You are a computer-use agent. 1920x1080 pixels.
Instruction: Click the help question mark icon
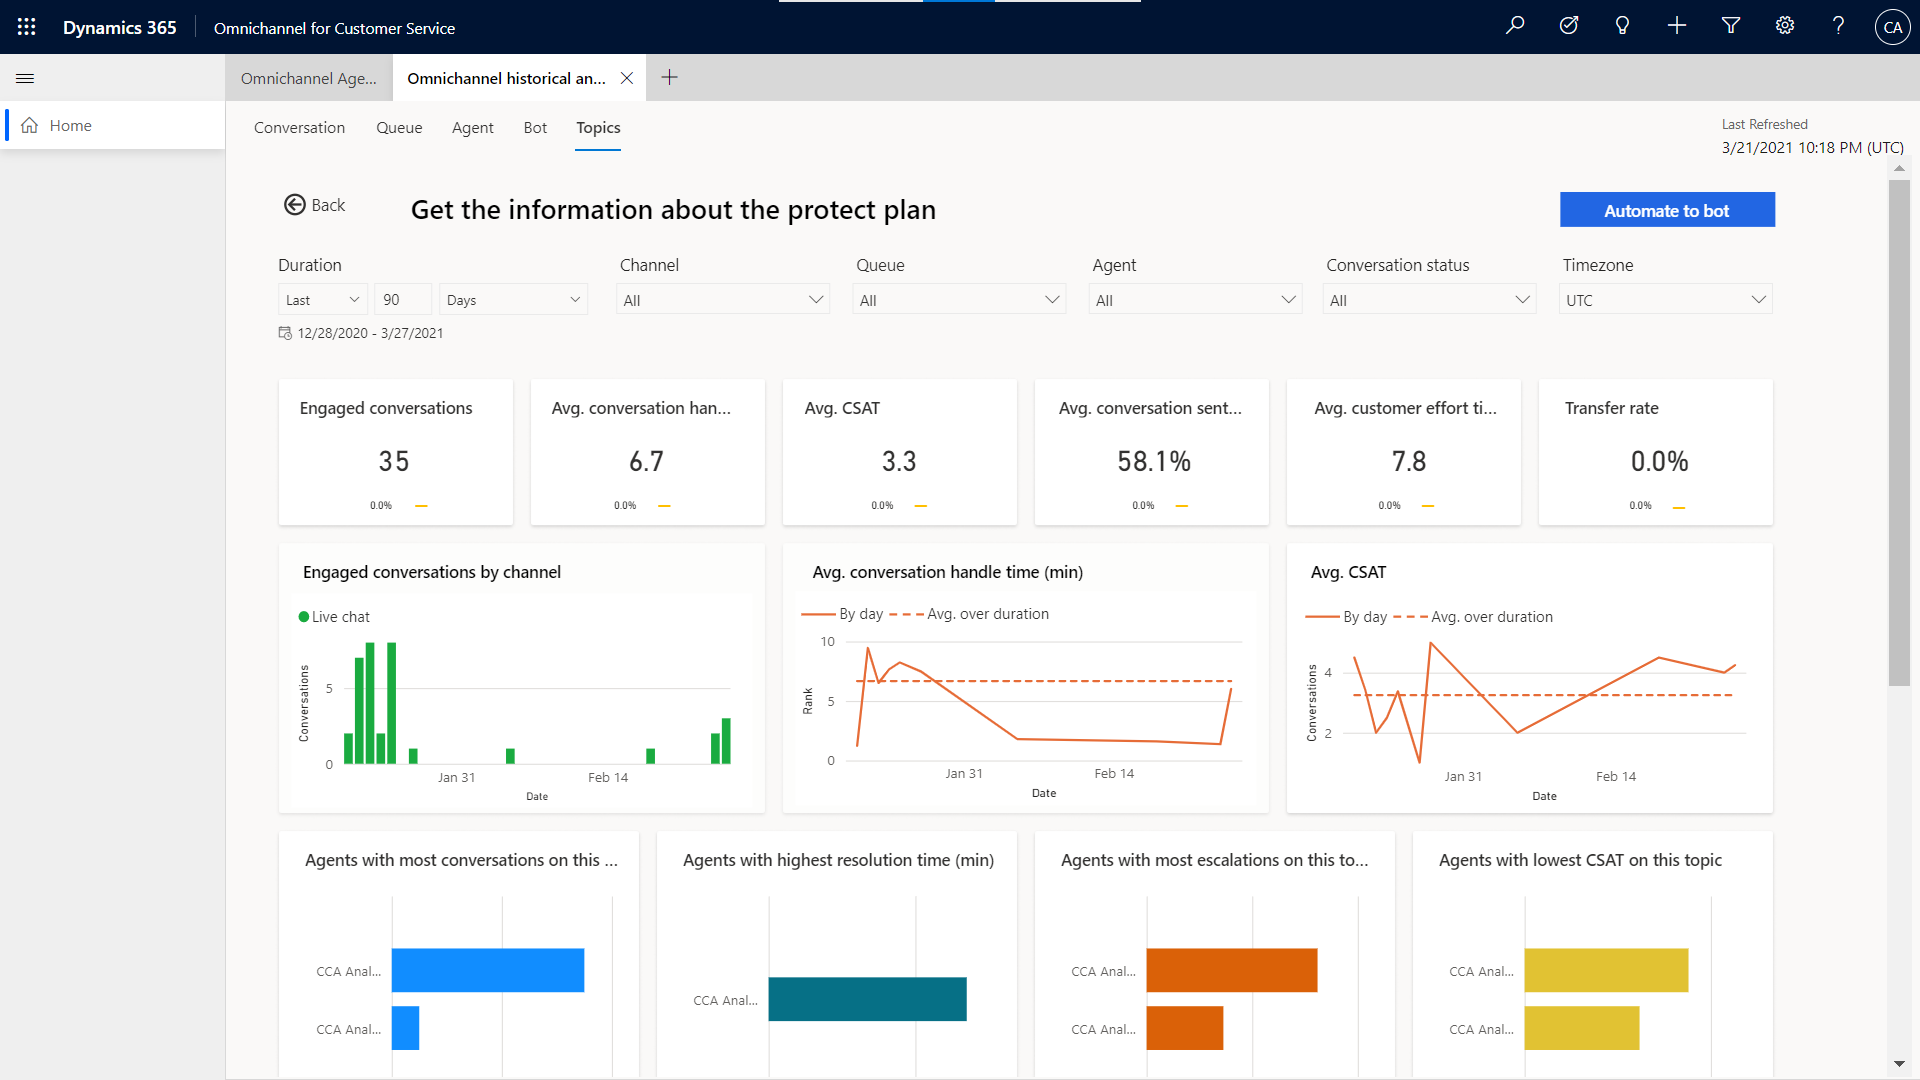coord(1837,26)
